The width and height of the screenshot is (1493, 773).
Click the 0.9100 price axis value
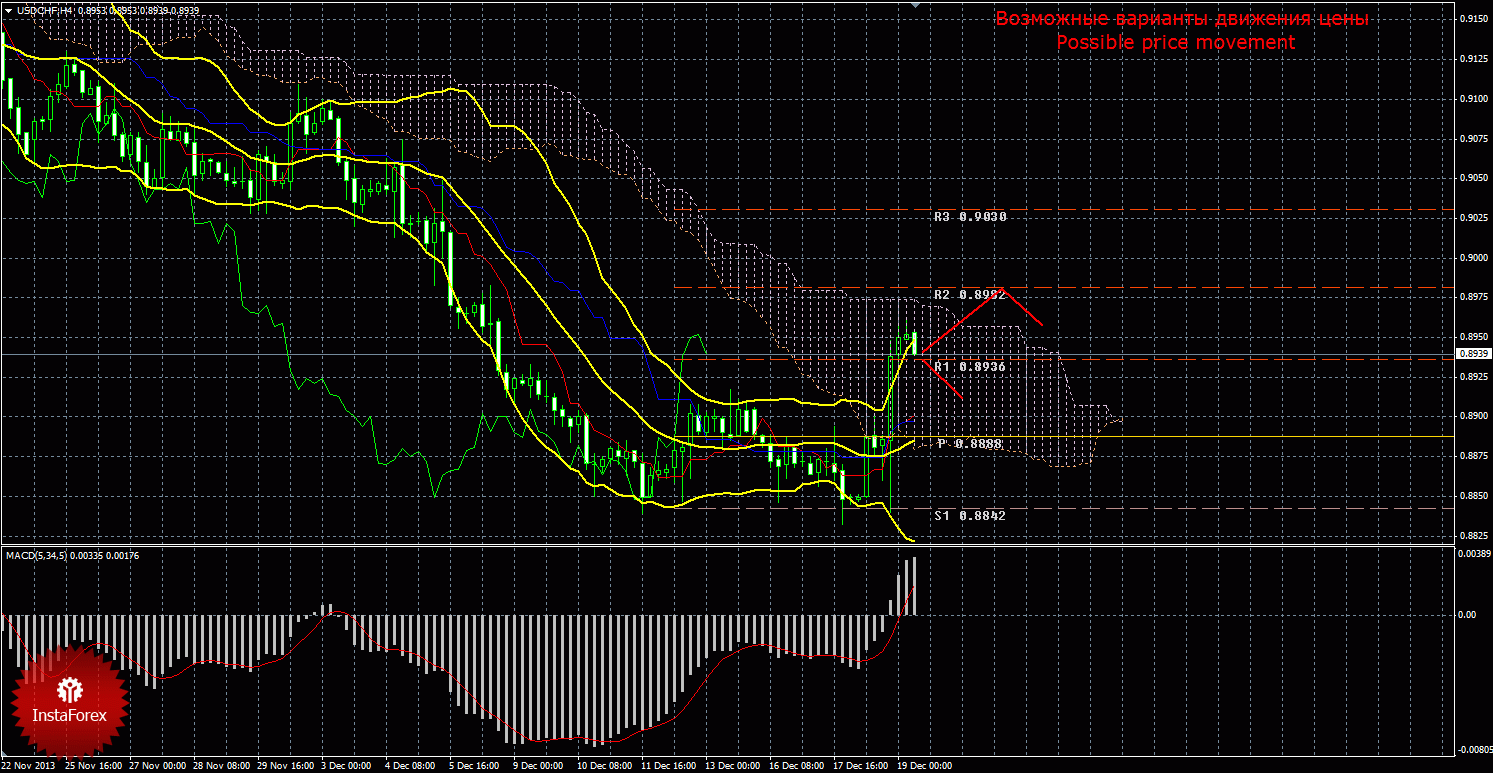1474,99
